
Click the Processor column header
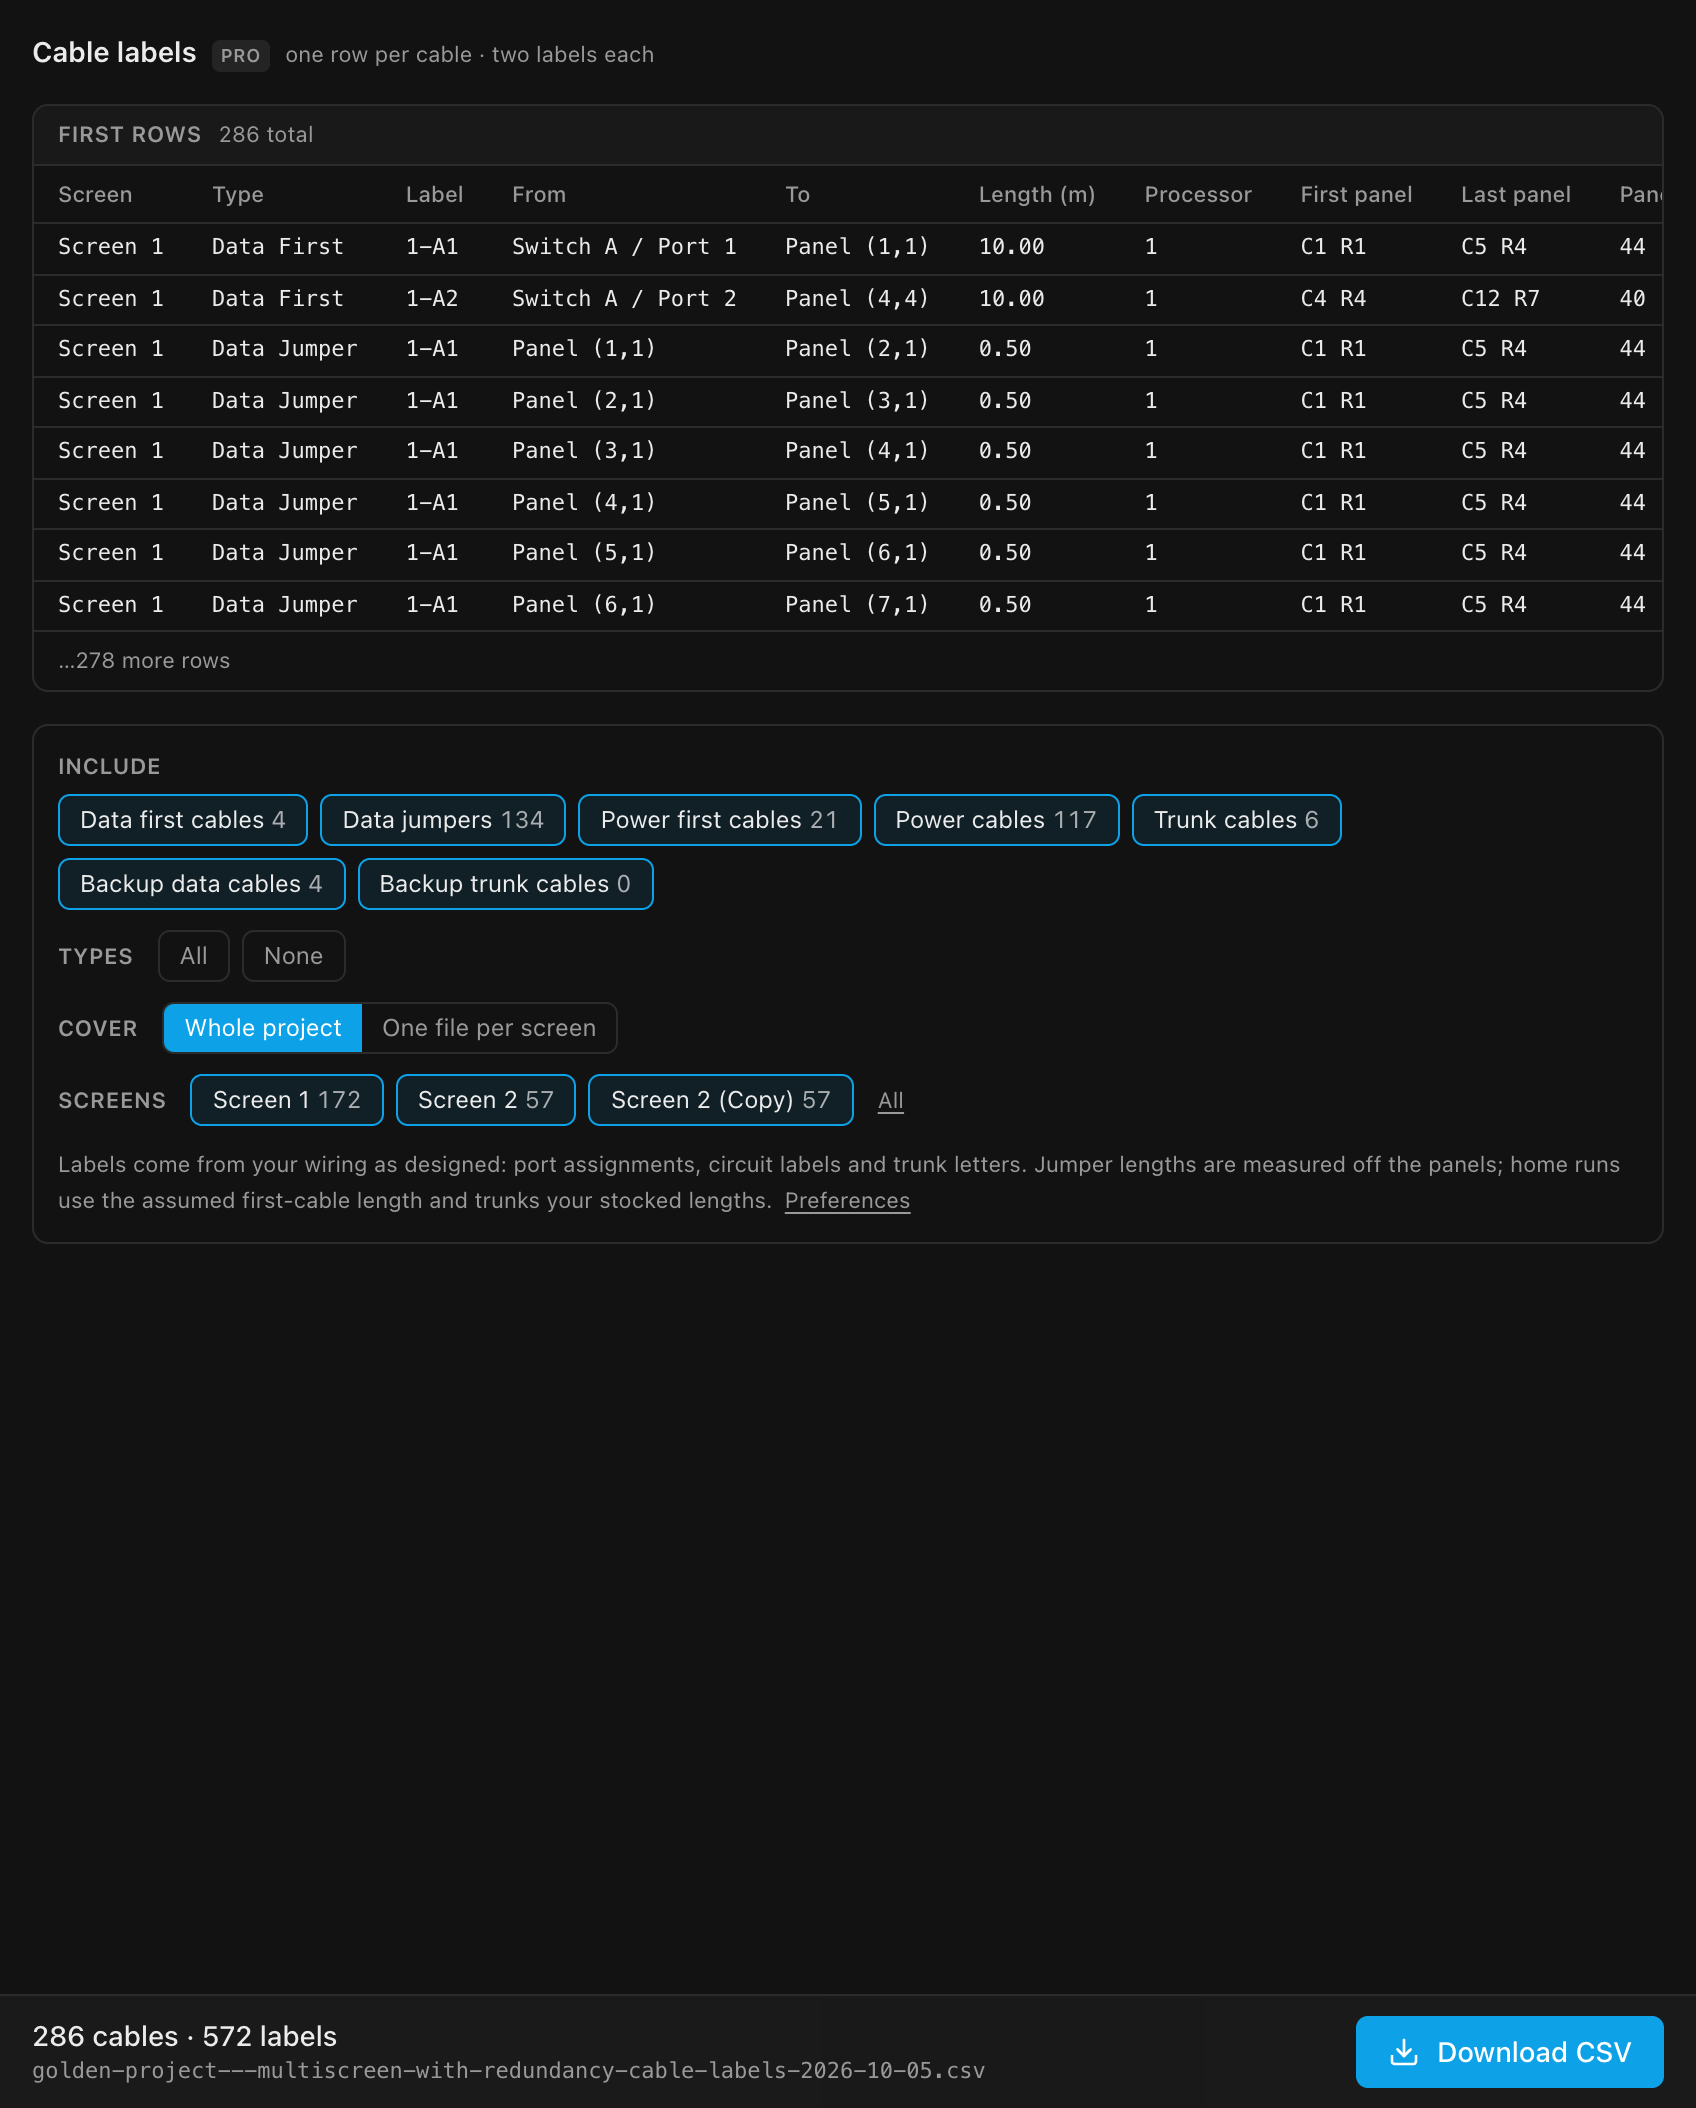[x=1198, y=195]
